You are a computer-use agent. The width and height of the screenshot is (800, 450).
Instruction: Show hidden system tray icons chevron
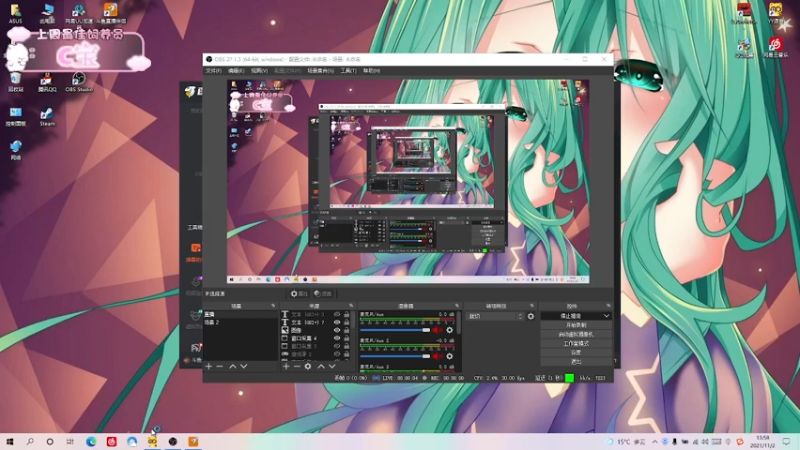pos(655,442)
